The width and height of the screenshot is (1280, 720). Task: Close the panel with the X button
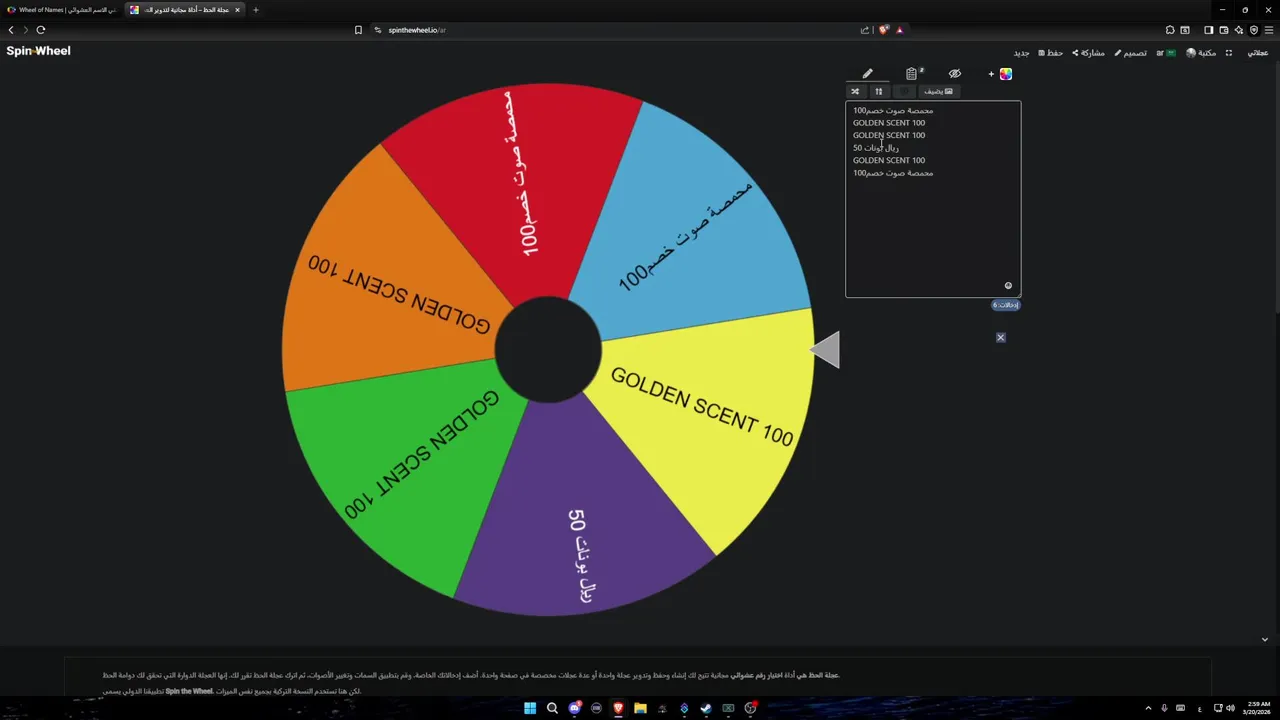pos(1000,338)
